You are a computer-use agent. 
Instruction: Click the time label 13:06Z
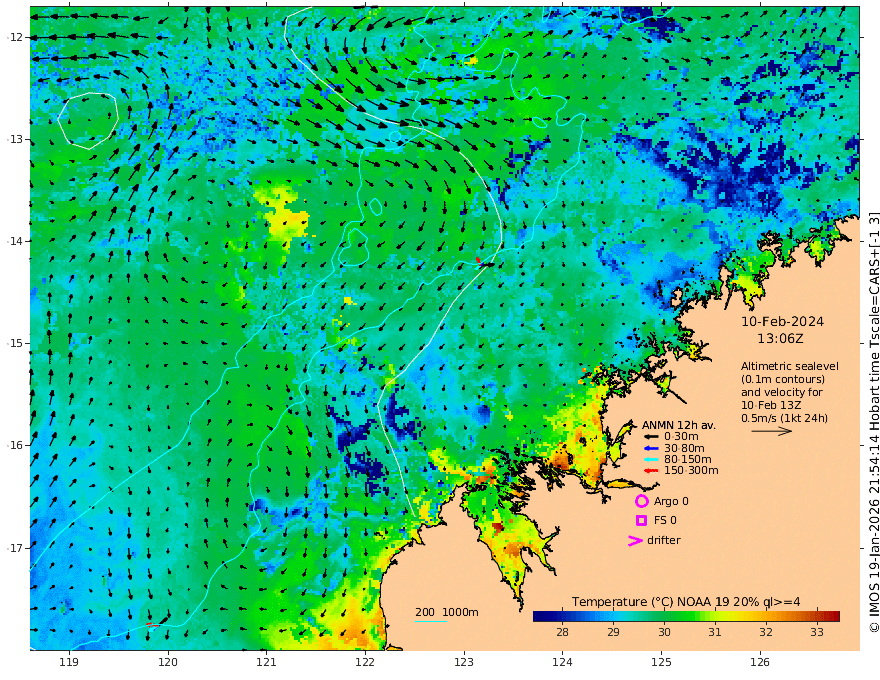pos(780,339)
